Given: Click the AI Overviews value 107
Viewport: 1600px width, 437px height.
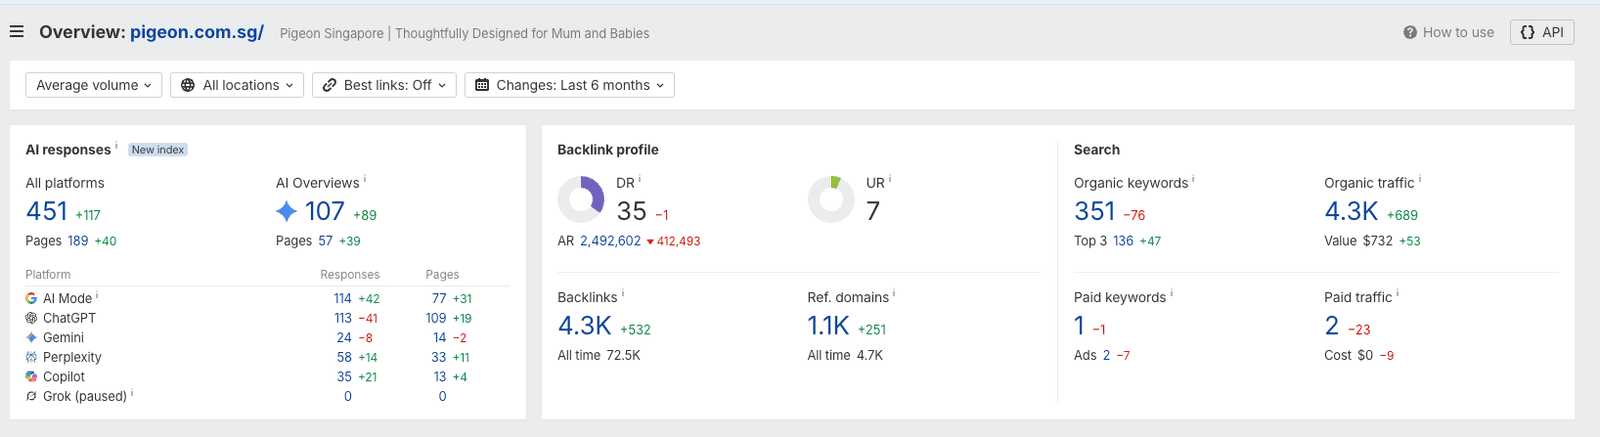Looking at the screenshot, I should (325, 211).
